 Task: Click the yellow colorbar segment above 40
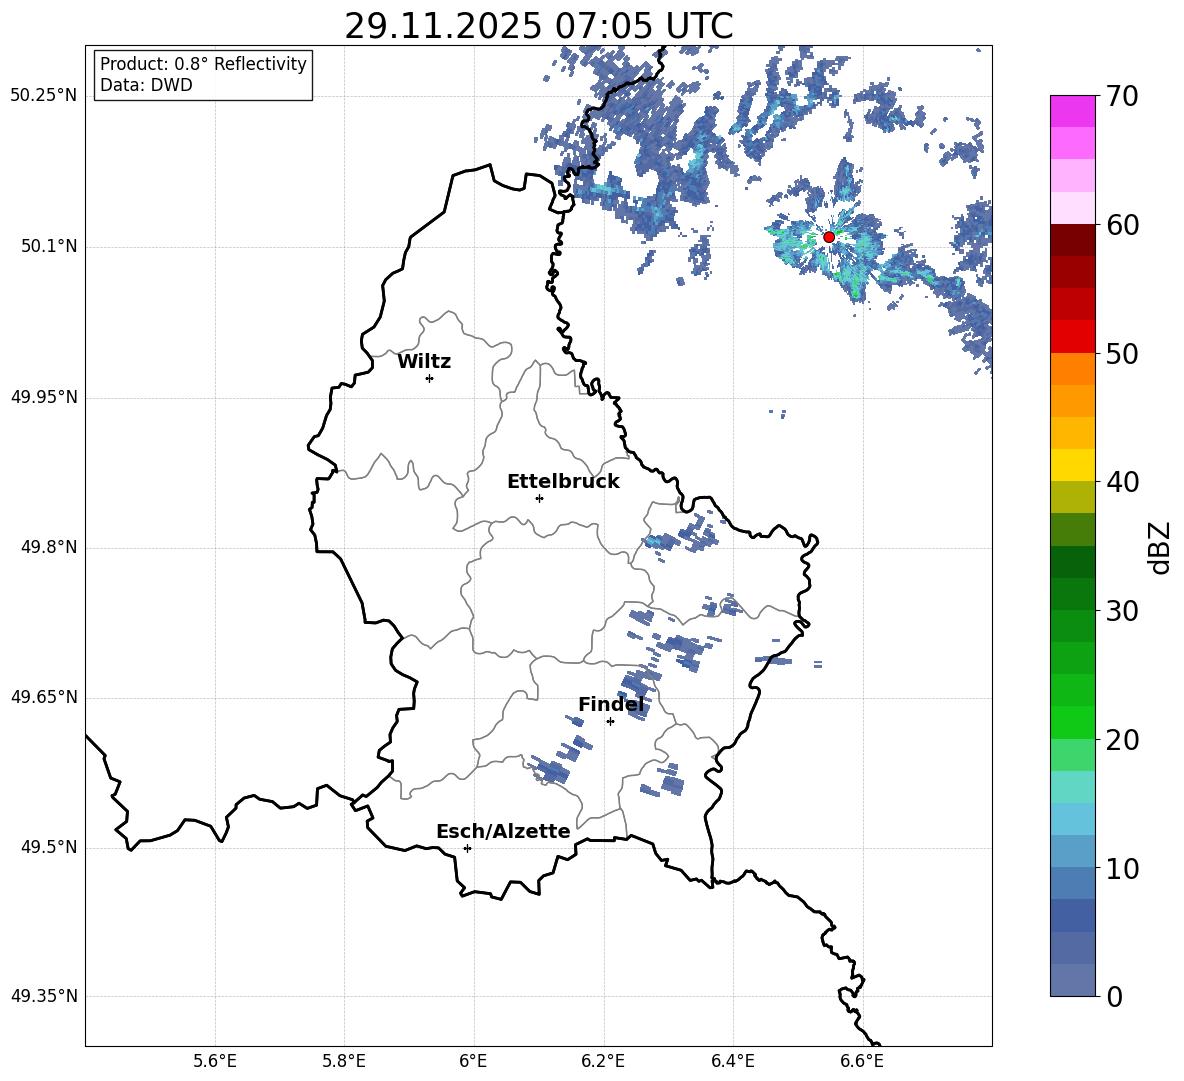[x=1073, y=465]
